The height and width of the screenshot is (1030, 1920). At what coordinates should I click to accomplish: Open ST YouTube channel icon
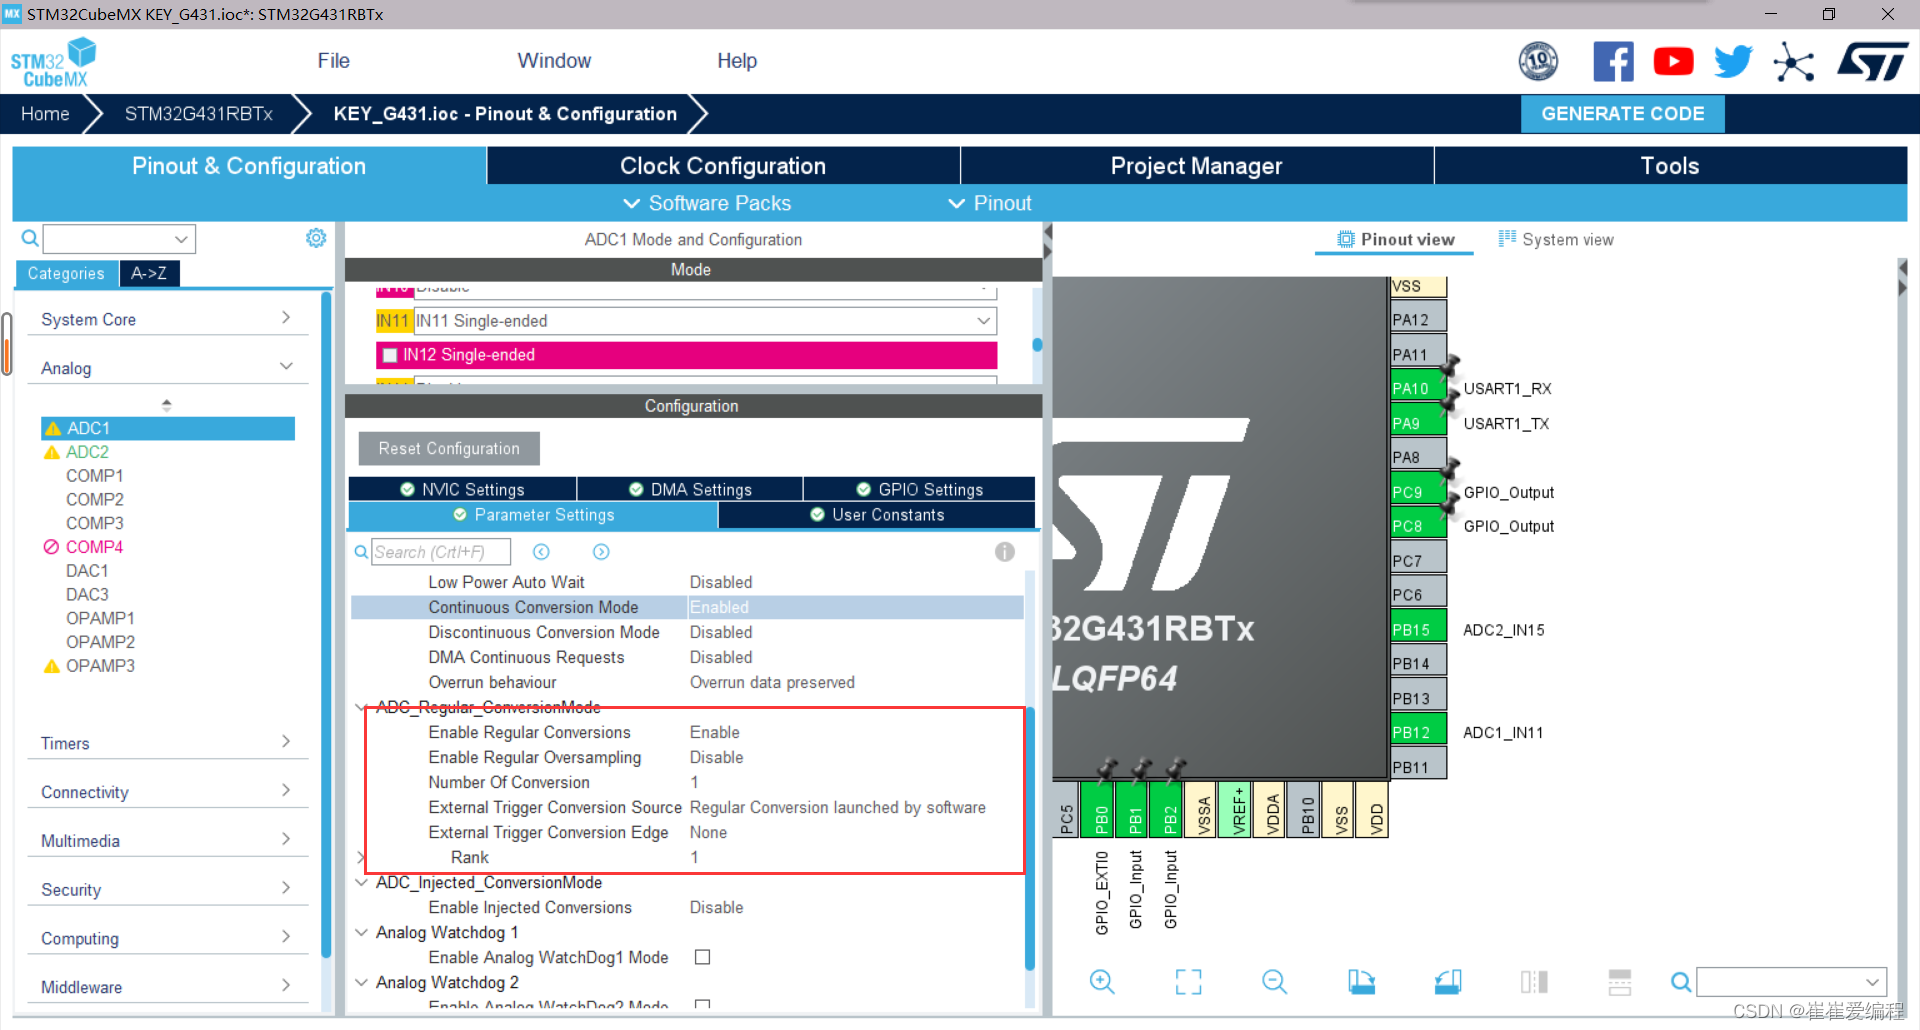point(1673,62)
